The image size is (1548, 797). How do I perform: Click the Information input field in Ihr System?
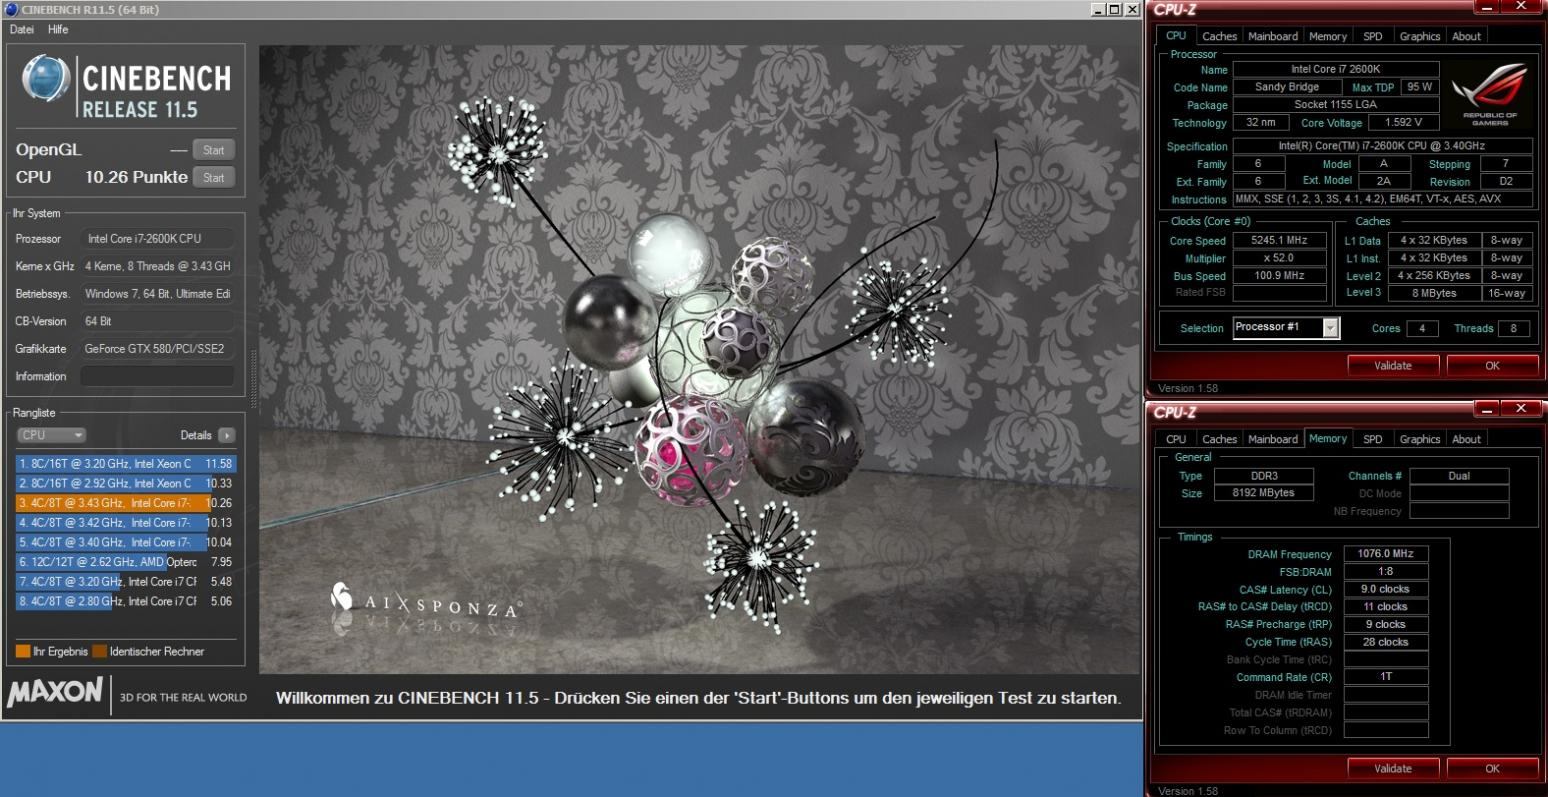pyautogui.click(x=158, y=377)
